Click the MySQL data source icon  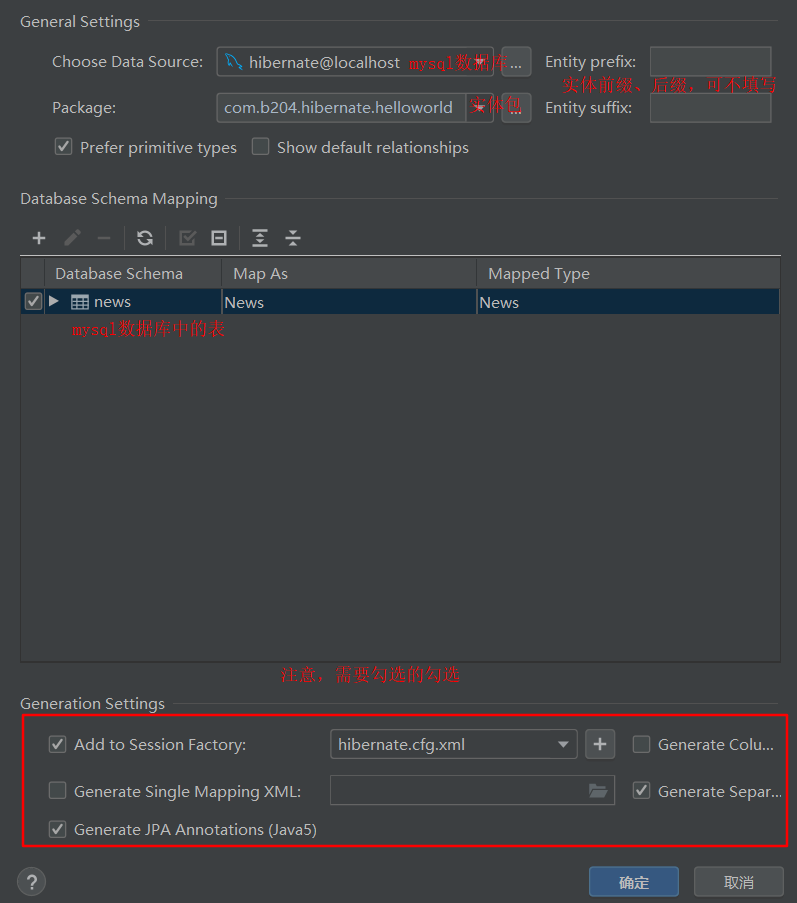(233, 61)
